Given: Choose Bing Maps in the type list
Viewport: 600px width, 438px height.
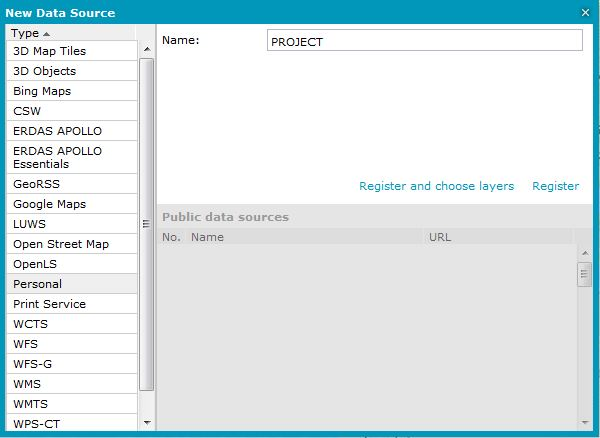Looking at the screenshot, I should point(72,91).
